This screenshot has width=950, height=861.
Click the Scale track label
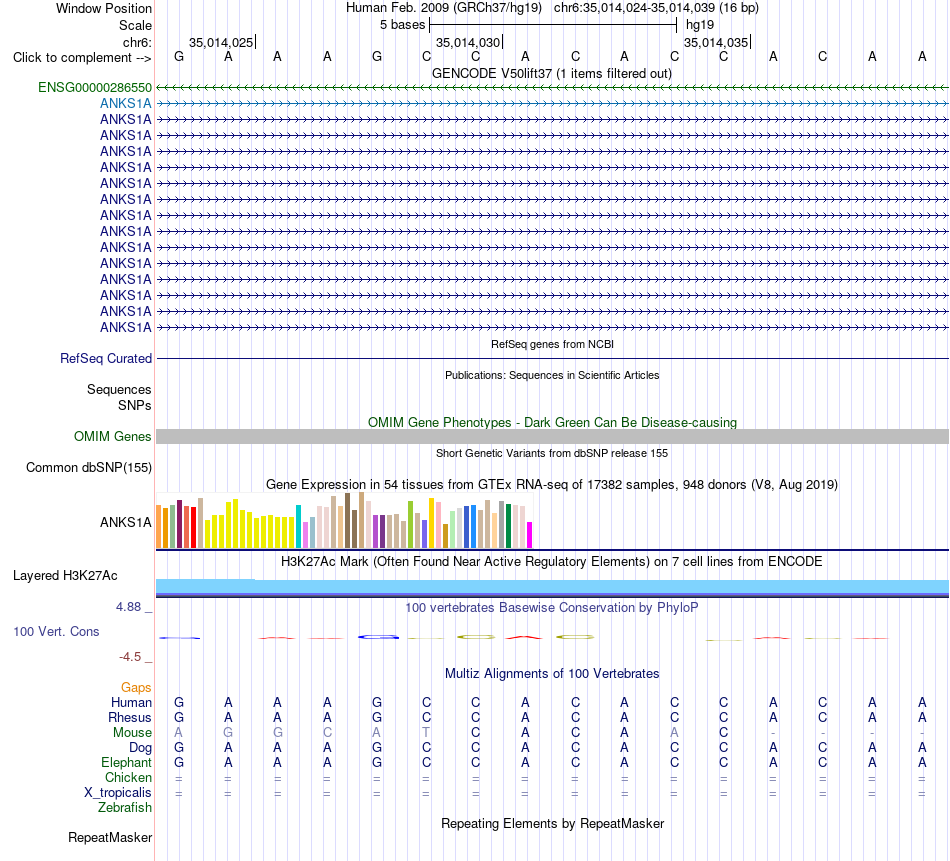(x=135, y=25)
